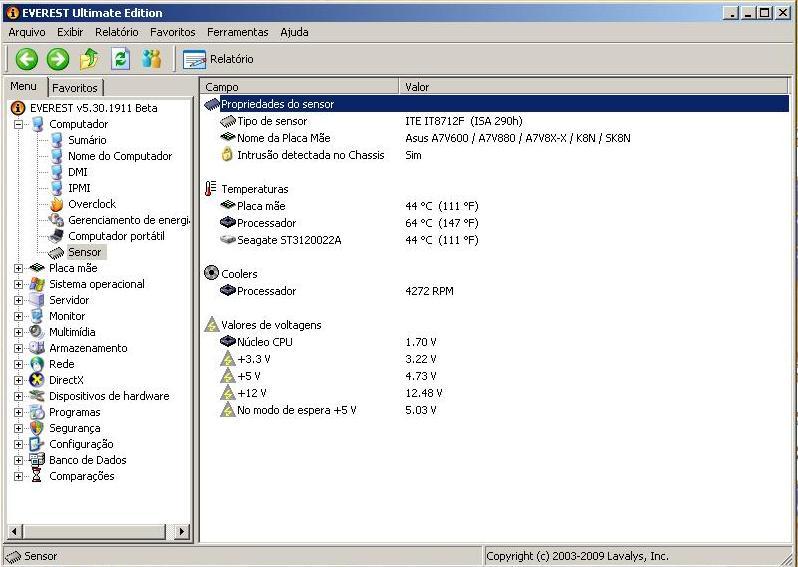This screenshot has width=798, height=567.
Task: Click the Sistema operacional Windows icon
Action: pos(37,284)
